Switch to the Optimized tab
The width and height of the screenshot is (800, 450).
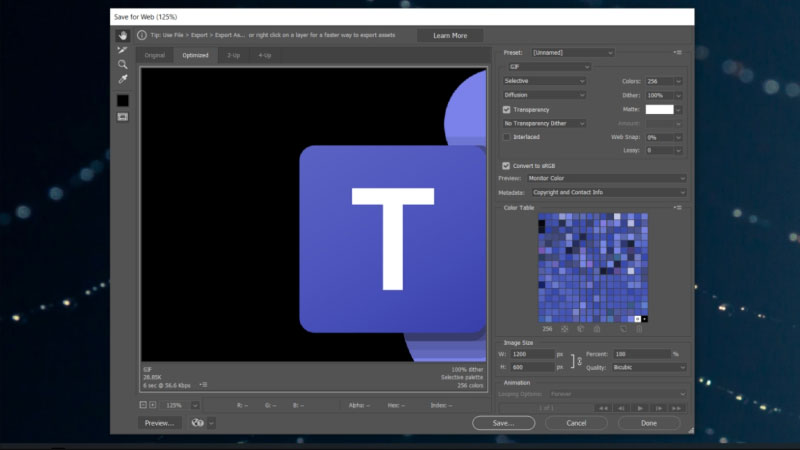[x=195, y=55]
